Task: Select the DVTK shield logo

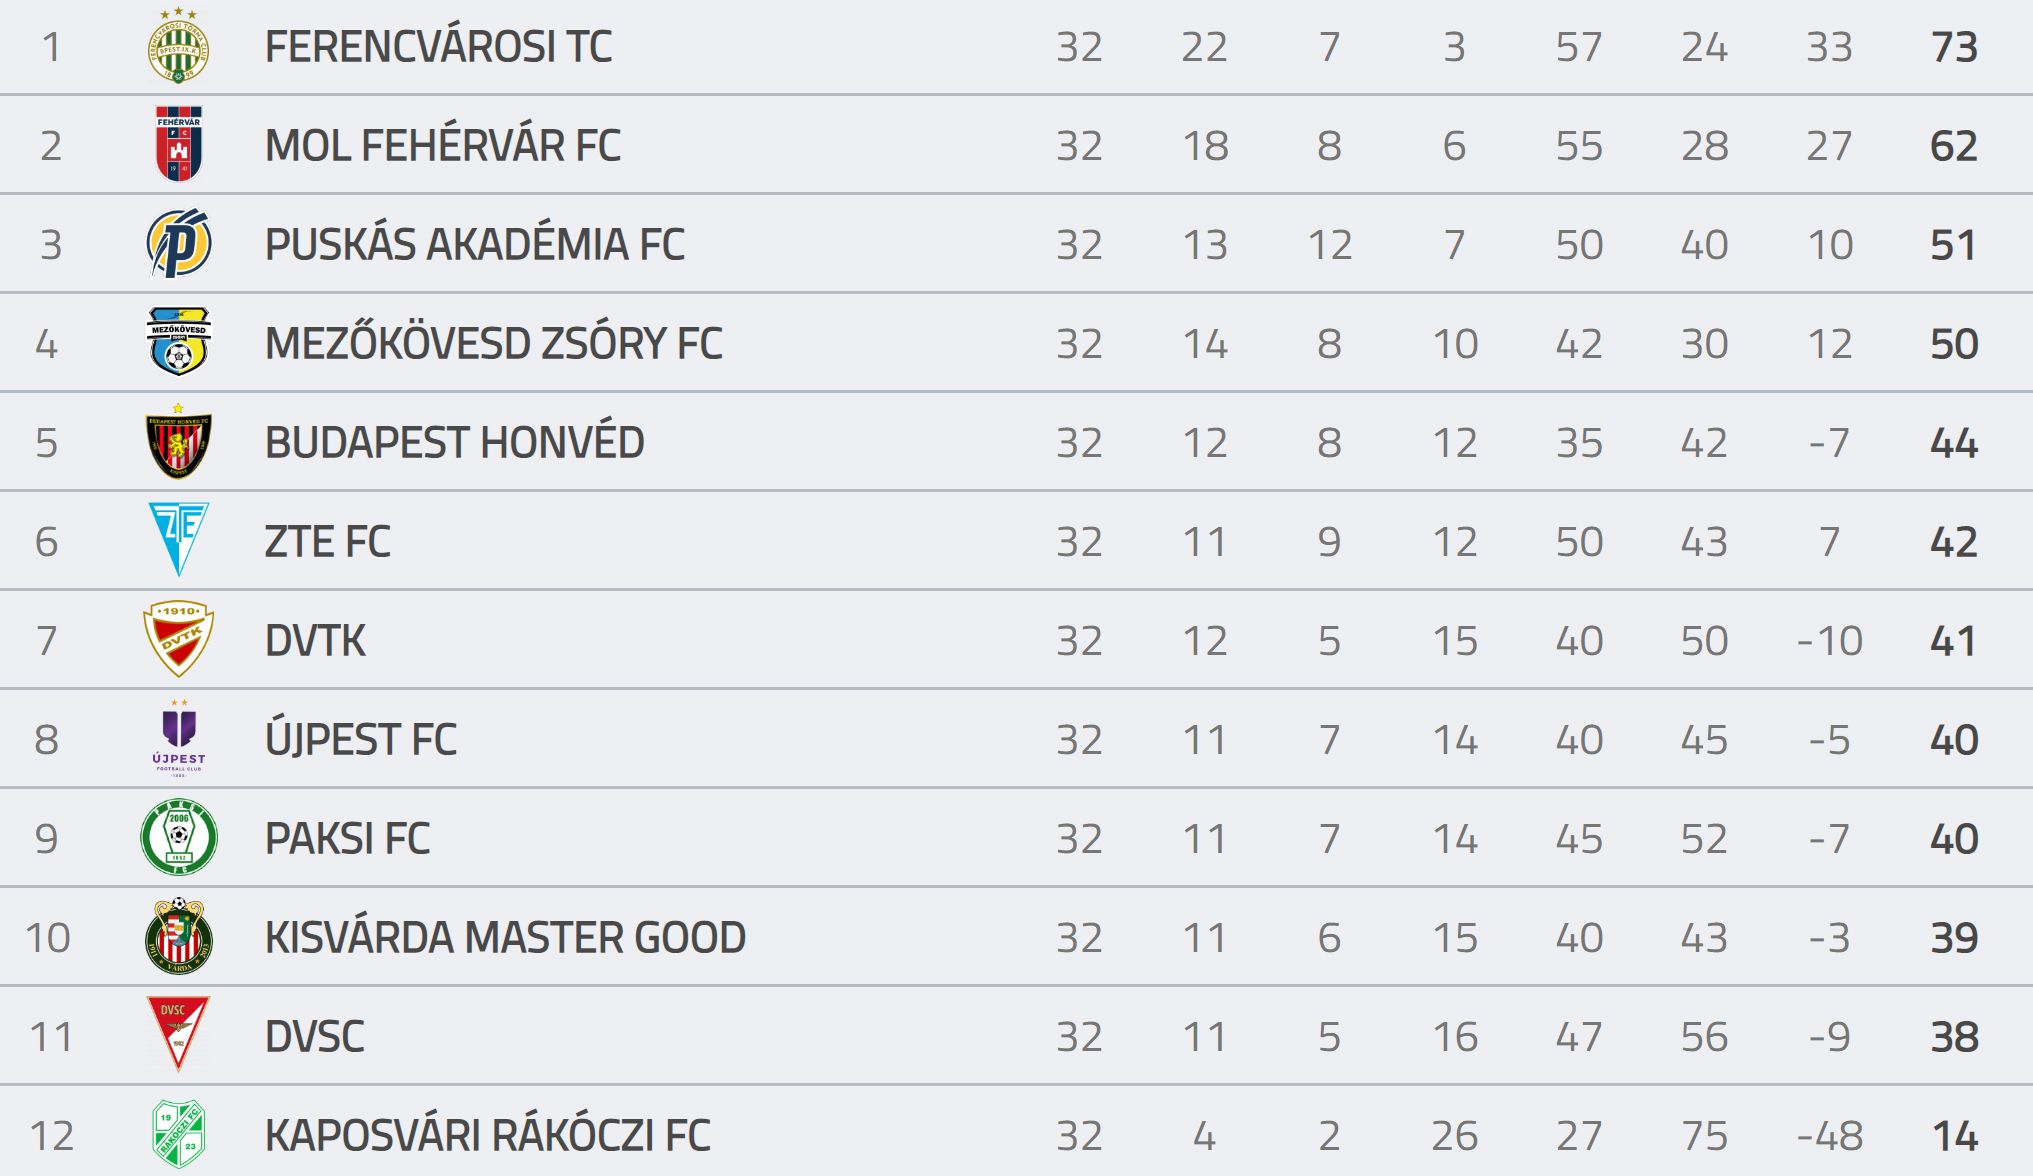Action: 178,638
